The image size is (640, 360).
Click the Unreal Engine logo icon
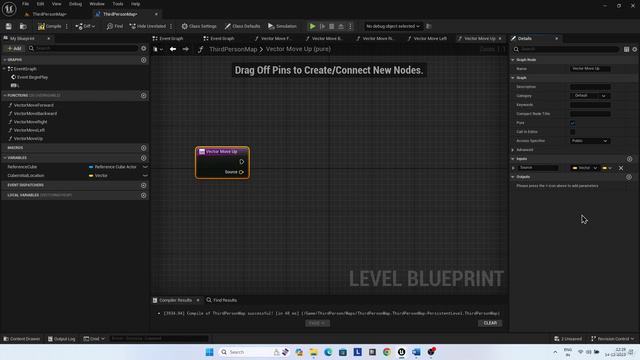[9, 8]
